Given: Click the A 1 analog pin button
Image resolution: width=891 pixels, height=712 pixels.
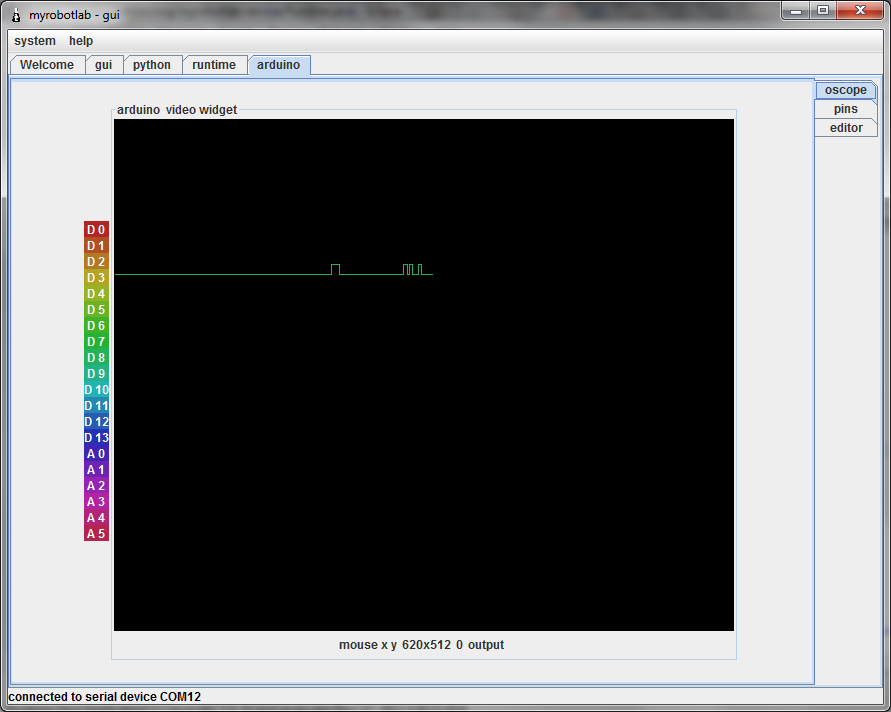Looking at the screenshot, I should pyautogui.click(x=96, y=469).
